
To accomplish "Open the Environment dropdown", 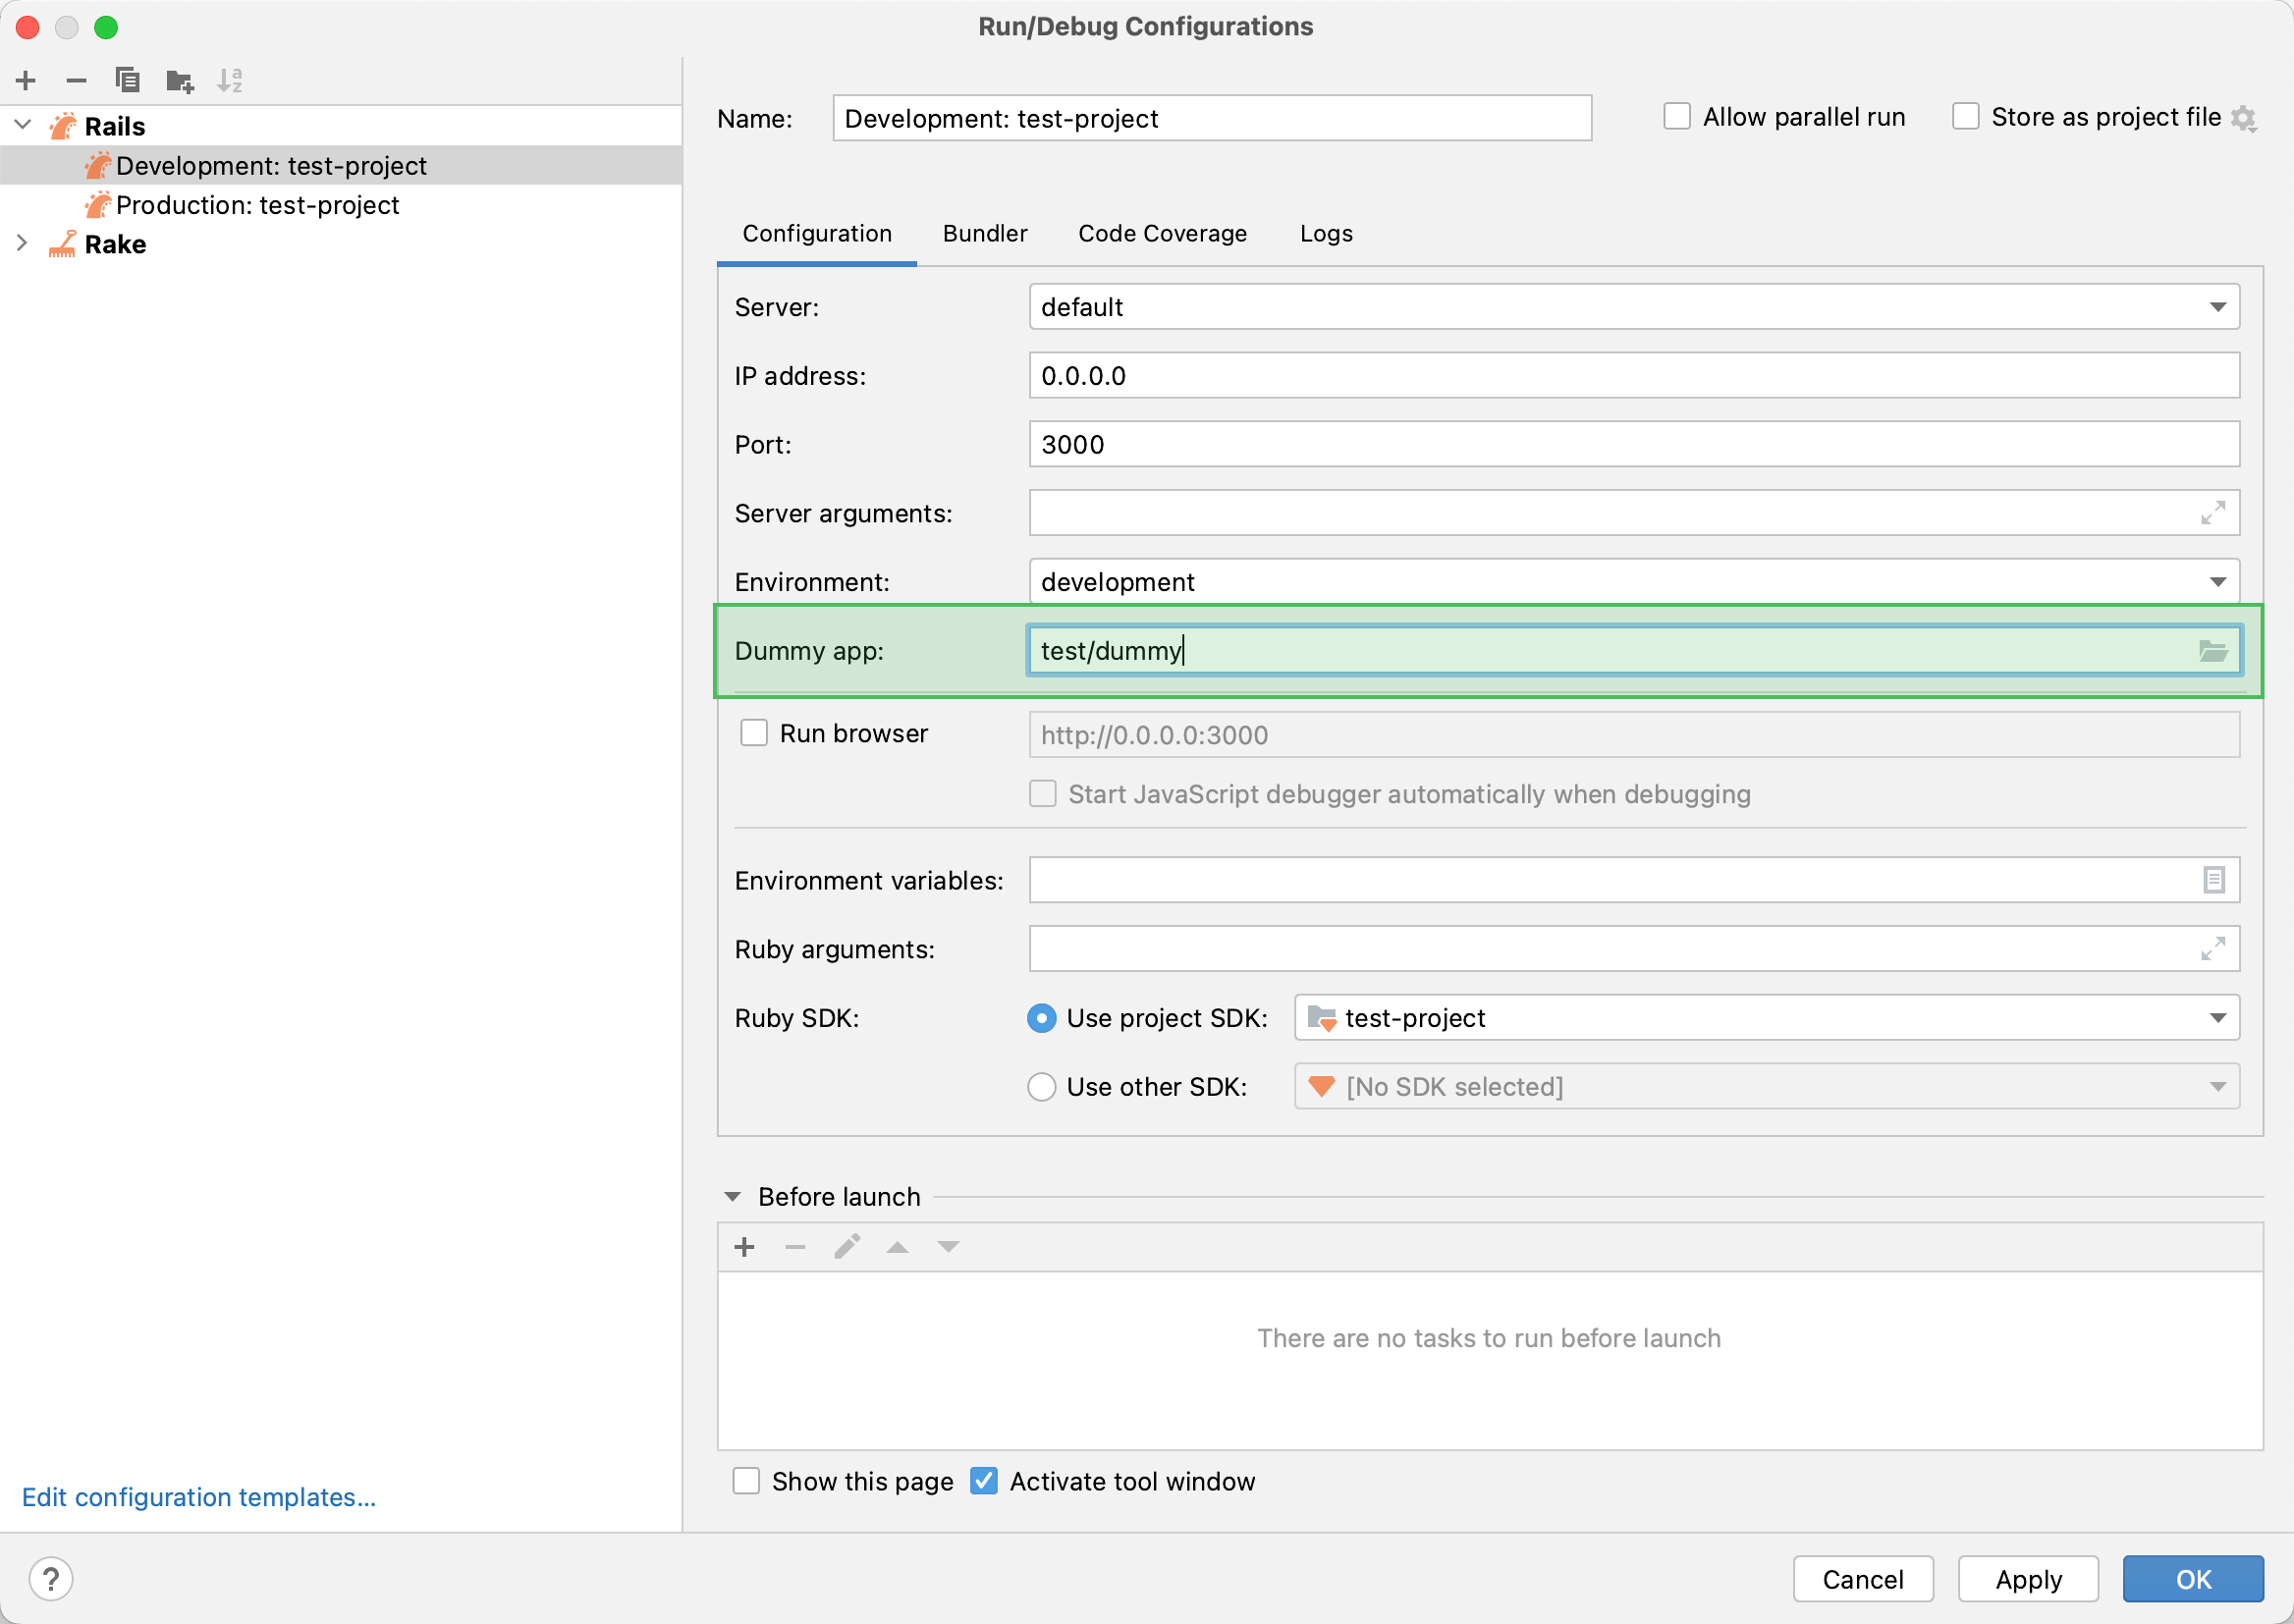I will click(2219, 581).
